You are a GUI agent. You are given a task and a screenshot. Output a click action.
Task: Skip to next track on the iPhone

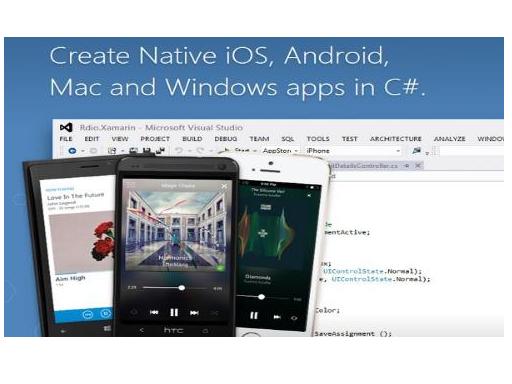pyautogui.click(x=277, y=317)
